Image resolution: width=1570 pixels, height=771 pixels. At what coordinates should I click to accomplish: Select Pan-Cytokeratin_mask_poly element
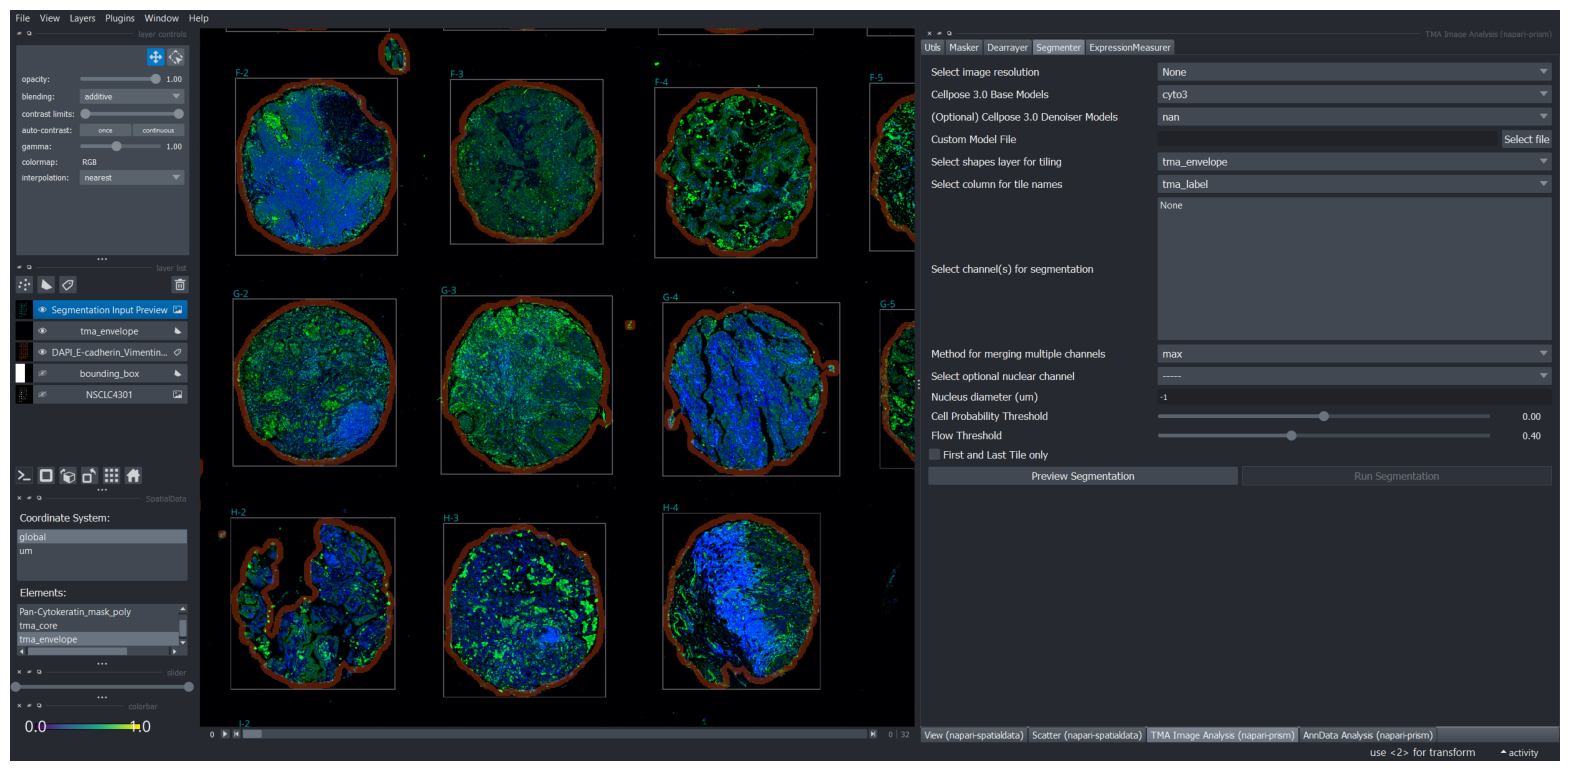point(97,612)
